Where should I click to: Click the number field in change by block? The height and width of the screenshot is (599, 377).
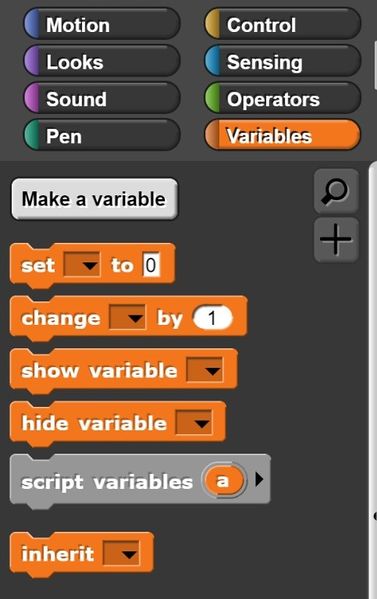[x=212, y=317]
